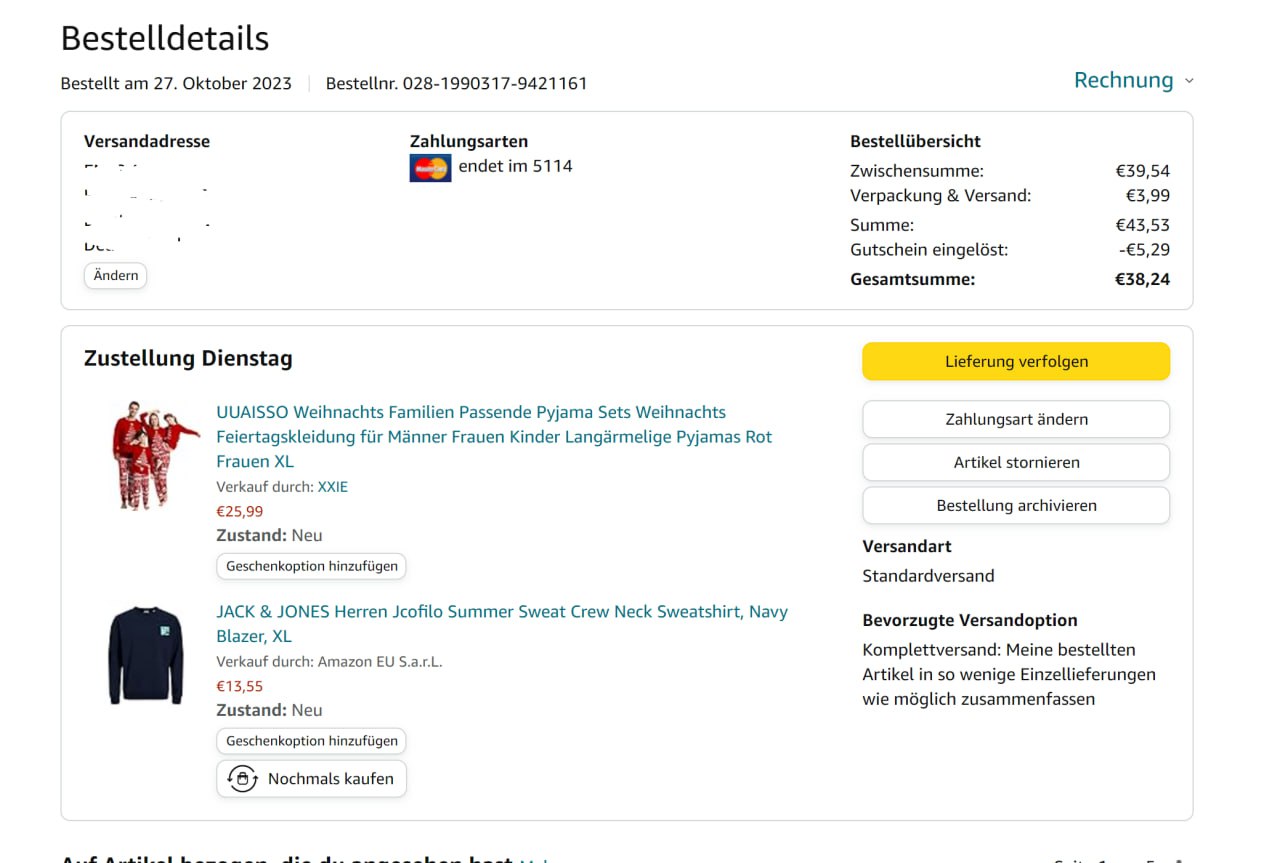Open the Rechnung dropdown link

(1123, 80)
